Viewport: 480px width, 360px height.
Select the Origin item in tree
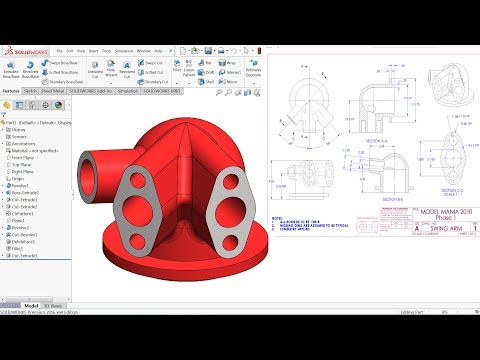point(15,179)
